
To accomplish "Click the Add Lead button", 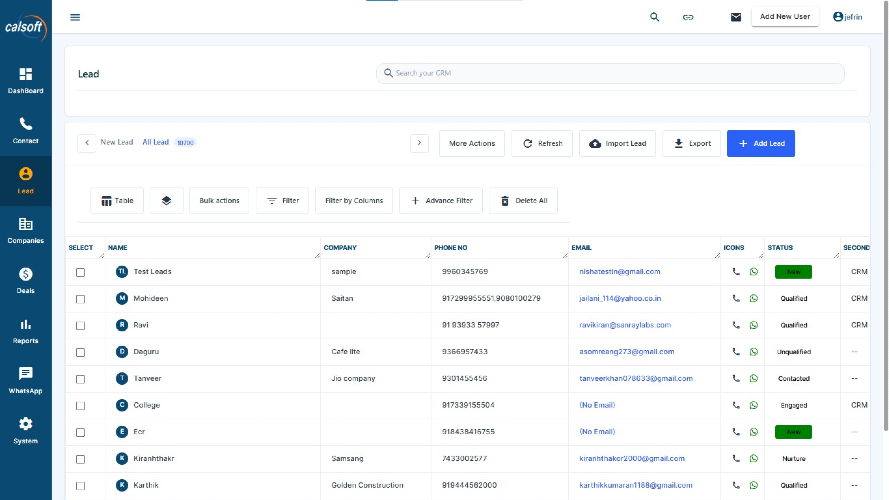I will pos(760,144).
